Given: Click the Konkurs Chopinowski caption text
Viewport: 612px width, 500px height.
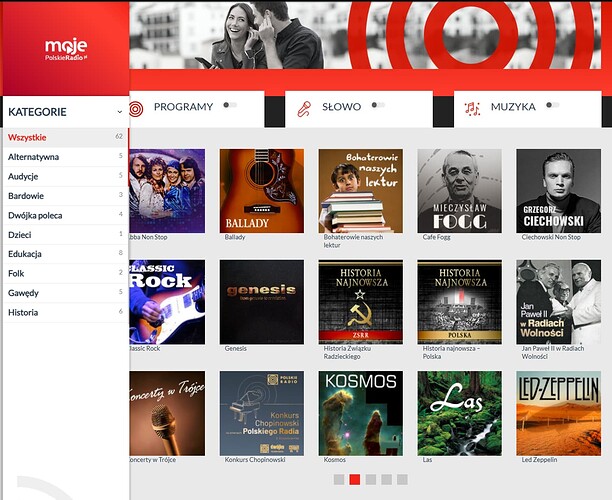Looking at the screenshot, I should [254, 460].
